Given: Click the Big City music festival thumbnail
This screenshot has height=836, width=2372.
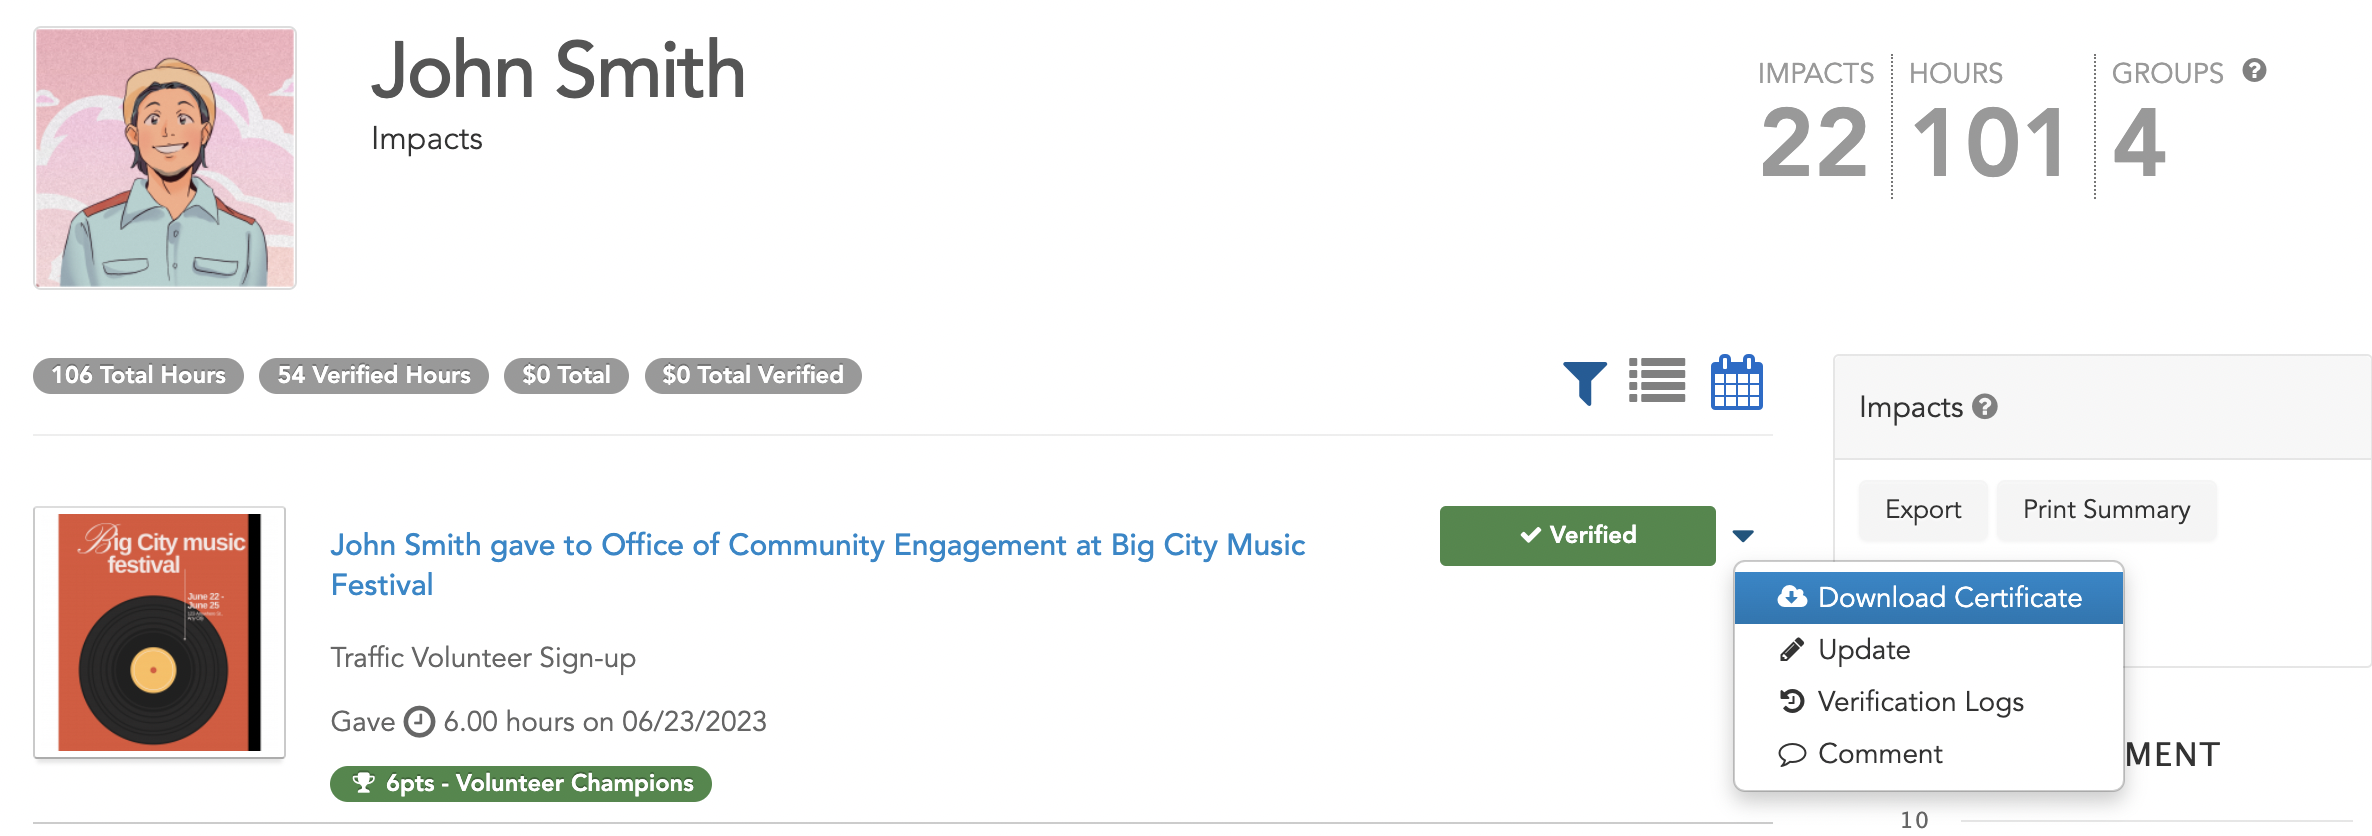Looking at the screenshot, I should tap(159, 632).
